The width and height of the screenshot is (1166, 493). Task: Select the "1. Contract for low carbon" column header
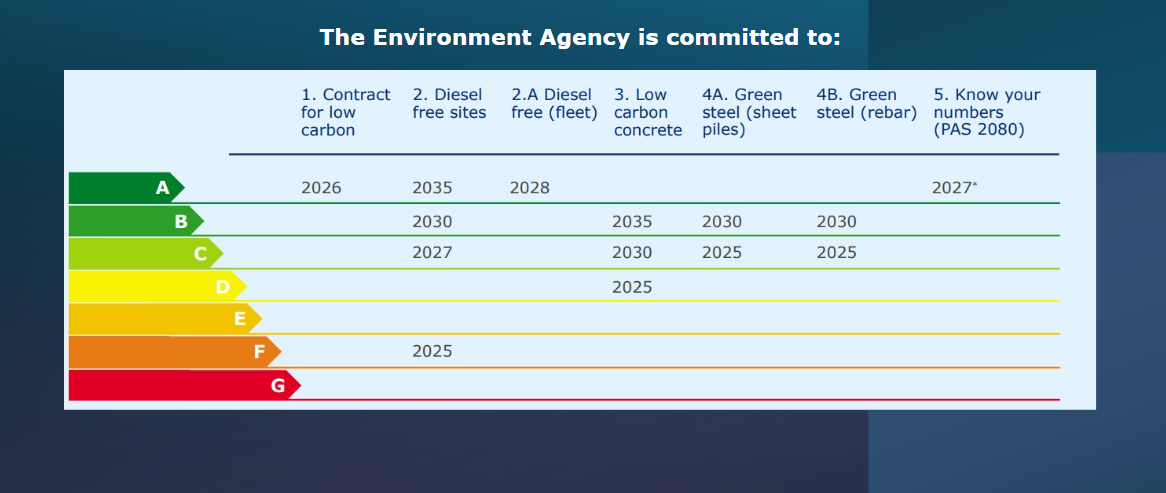[x=346, y=112]
